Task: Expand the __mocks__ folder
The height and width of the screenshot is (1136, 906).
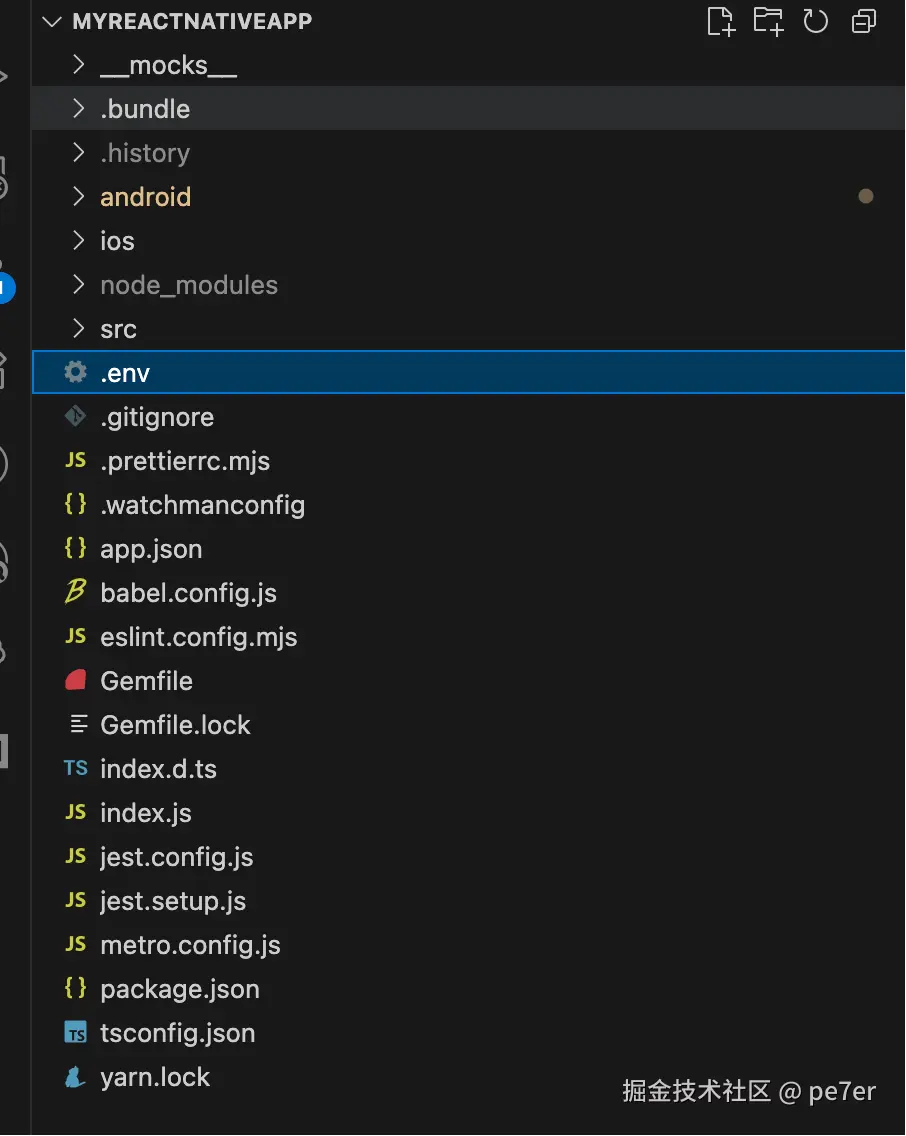Action: tap(79, 65)
